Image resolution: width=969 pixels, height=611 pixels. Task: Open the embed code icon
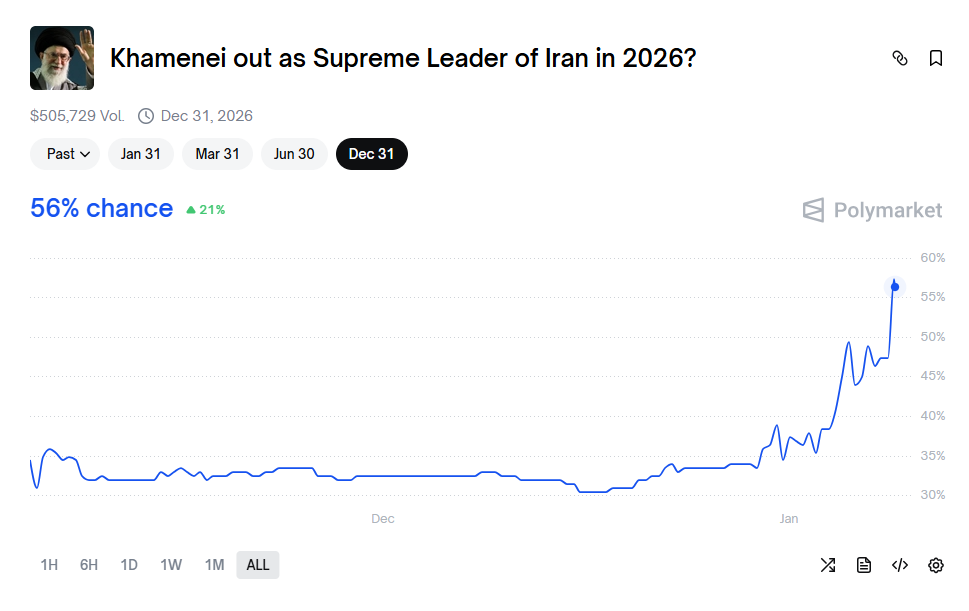click(900, 565)
